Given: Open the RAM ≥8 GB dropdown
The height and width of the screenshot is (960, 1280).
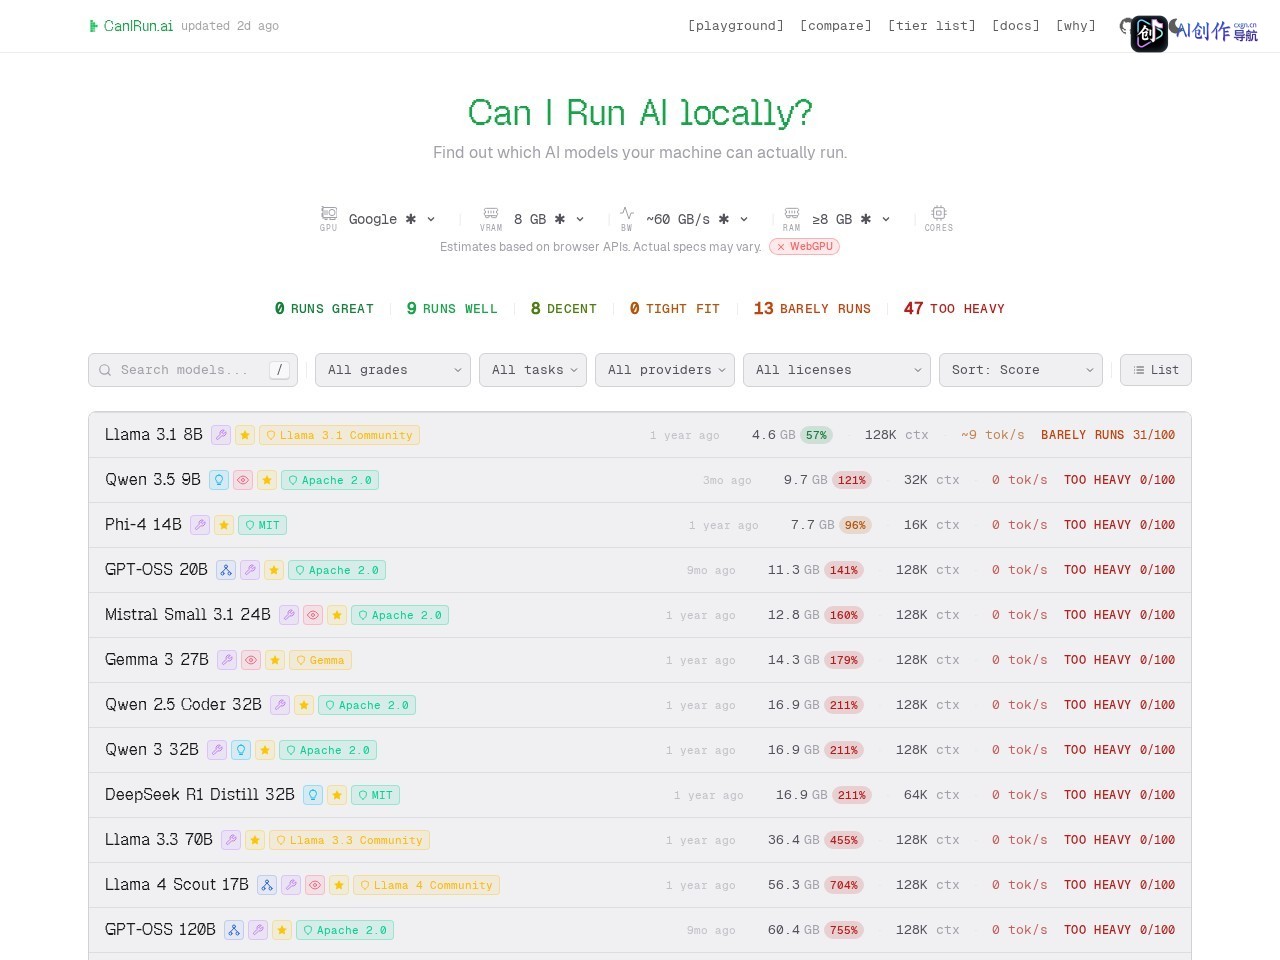Looking at the screenshot, I should 851,219.
